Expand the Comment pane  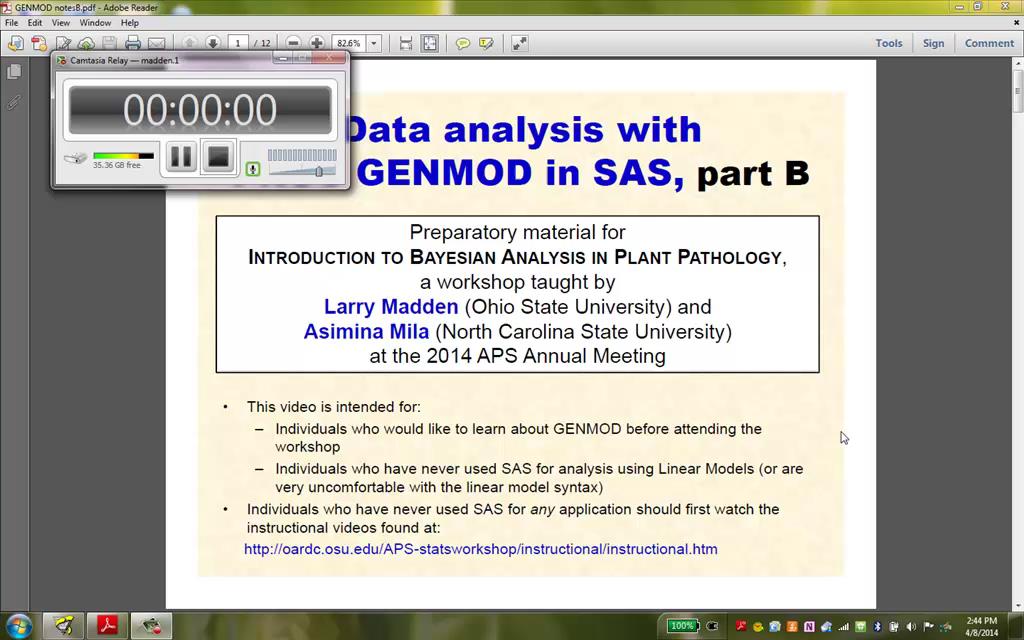(x=989, y=43)
